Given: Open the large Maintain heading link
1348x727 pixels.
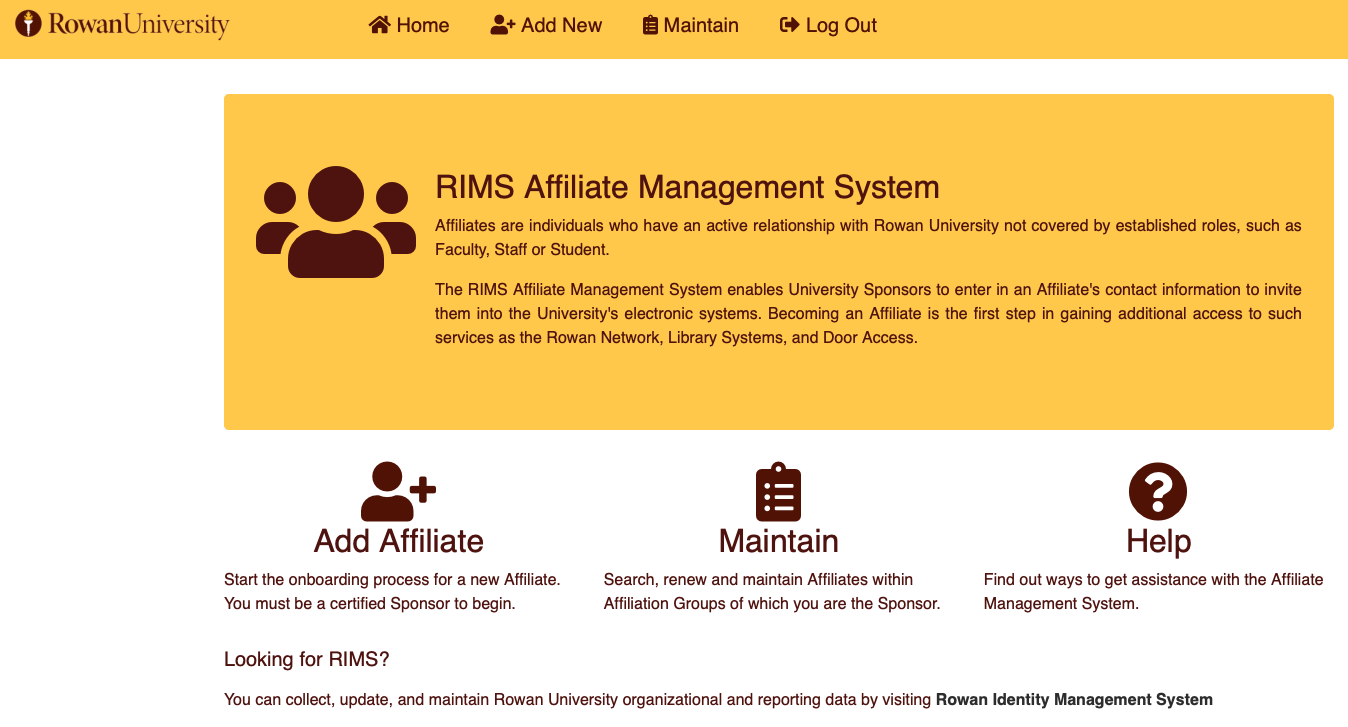Looking at the screenshot, I should pyautogui.click(x=778, y=541).
